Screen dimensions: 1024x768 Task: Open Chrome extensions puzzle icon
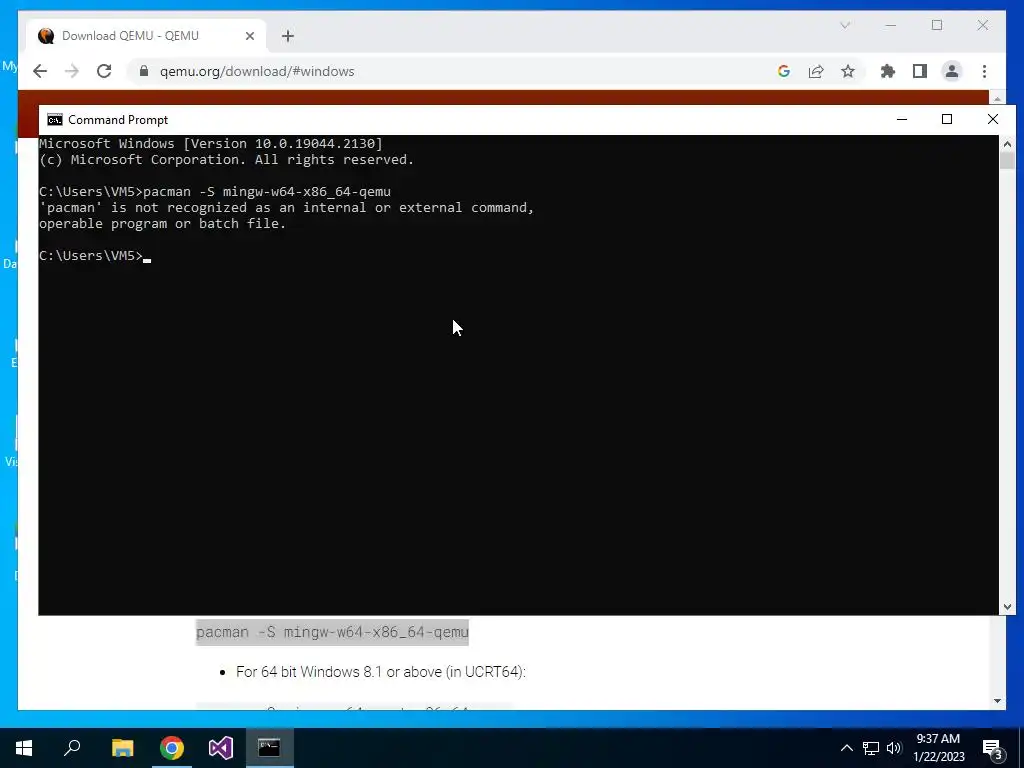(888, 71)
